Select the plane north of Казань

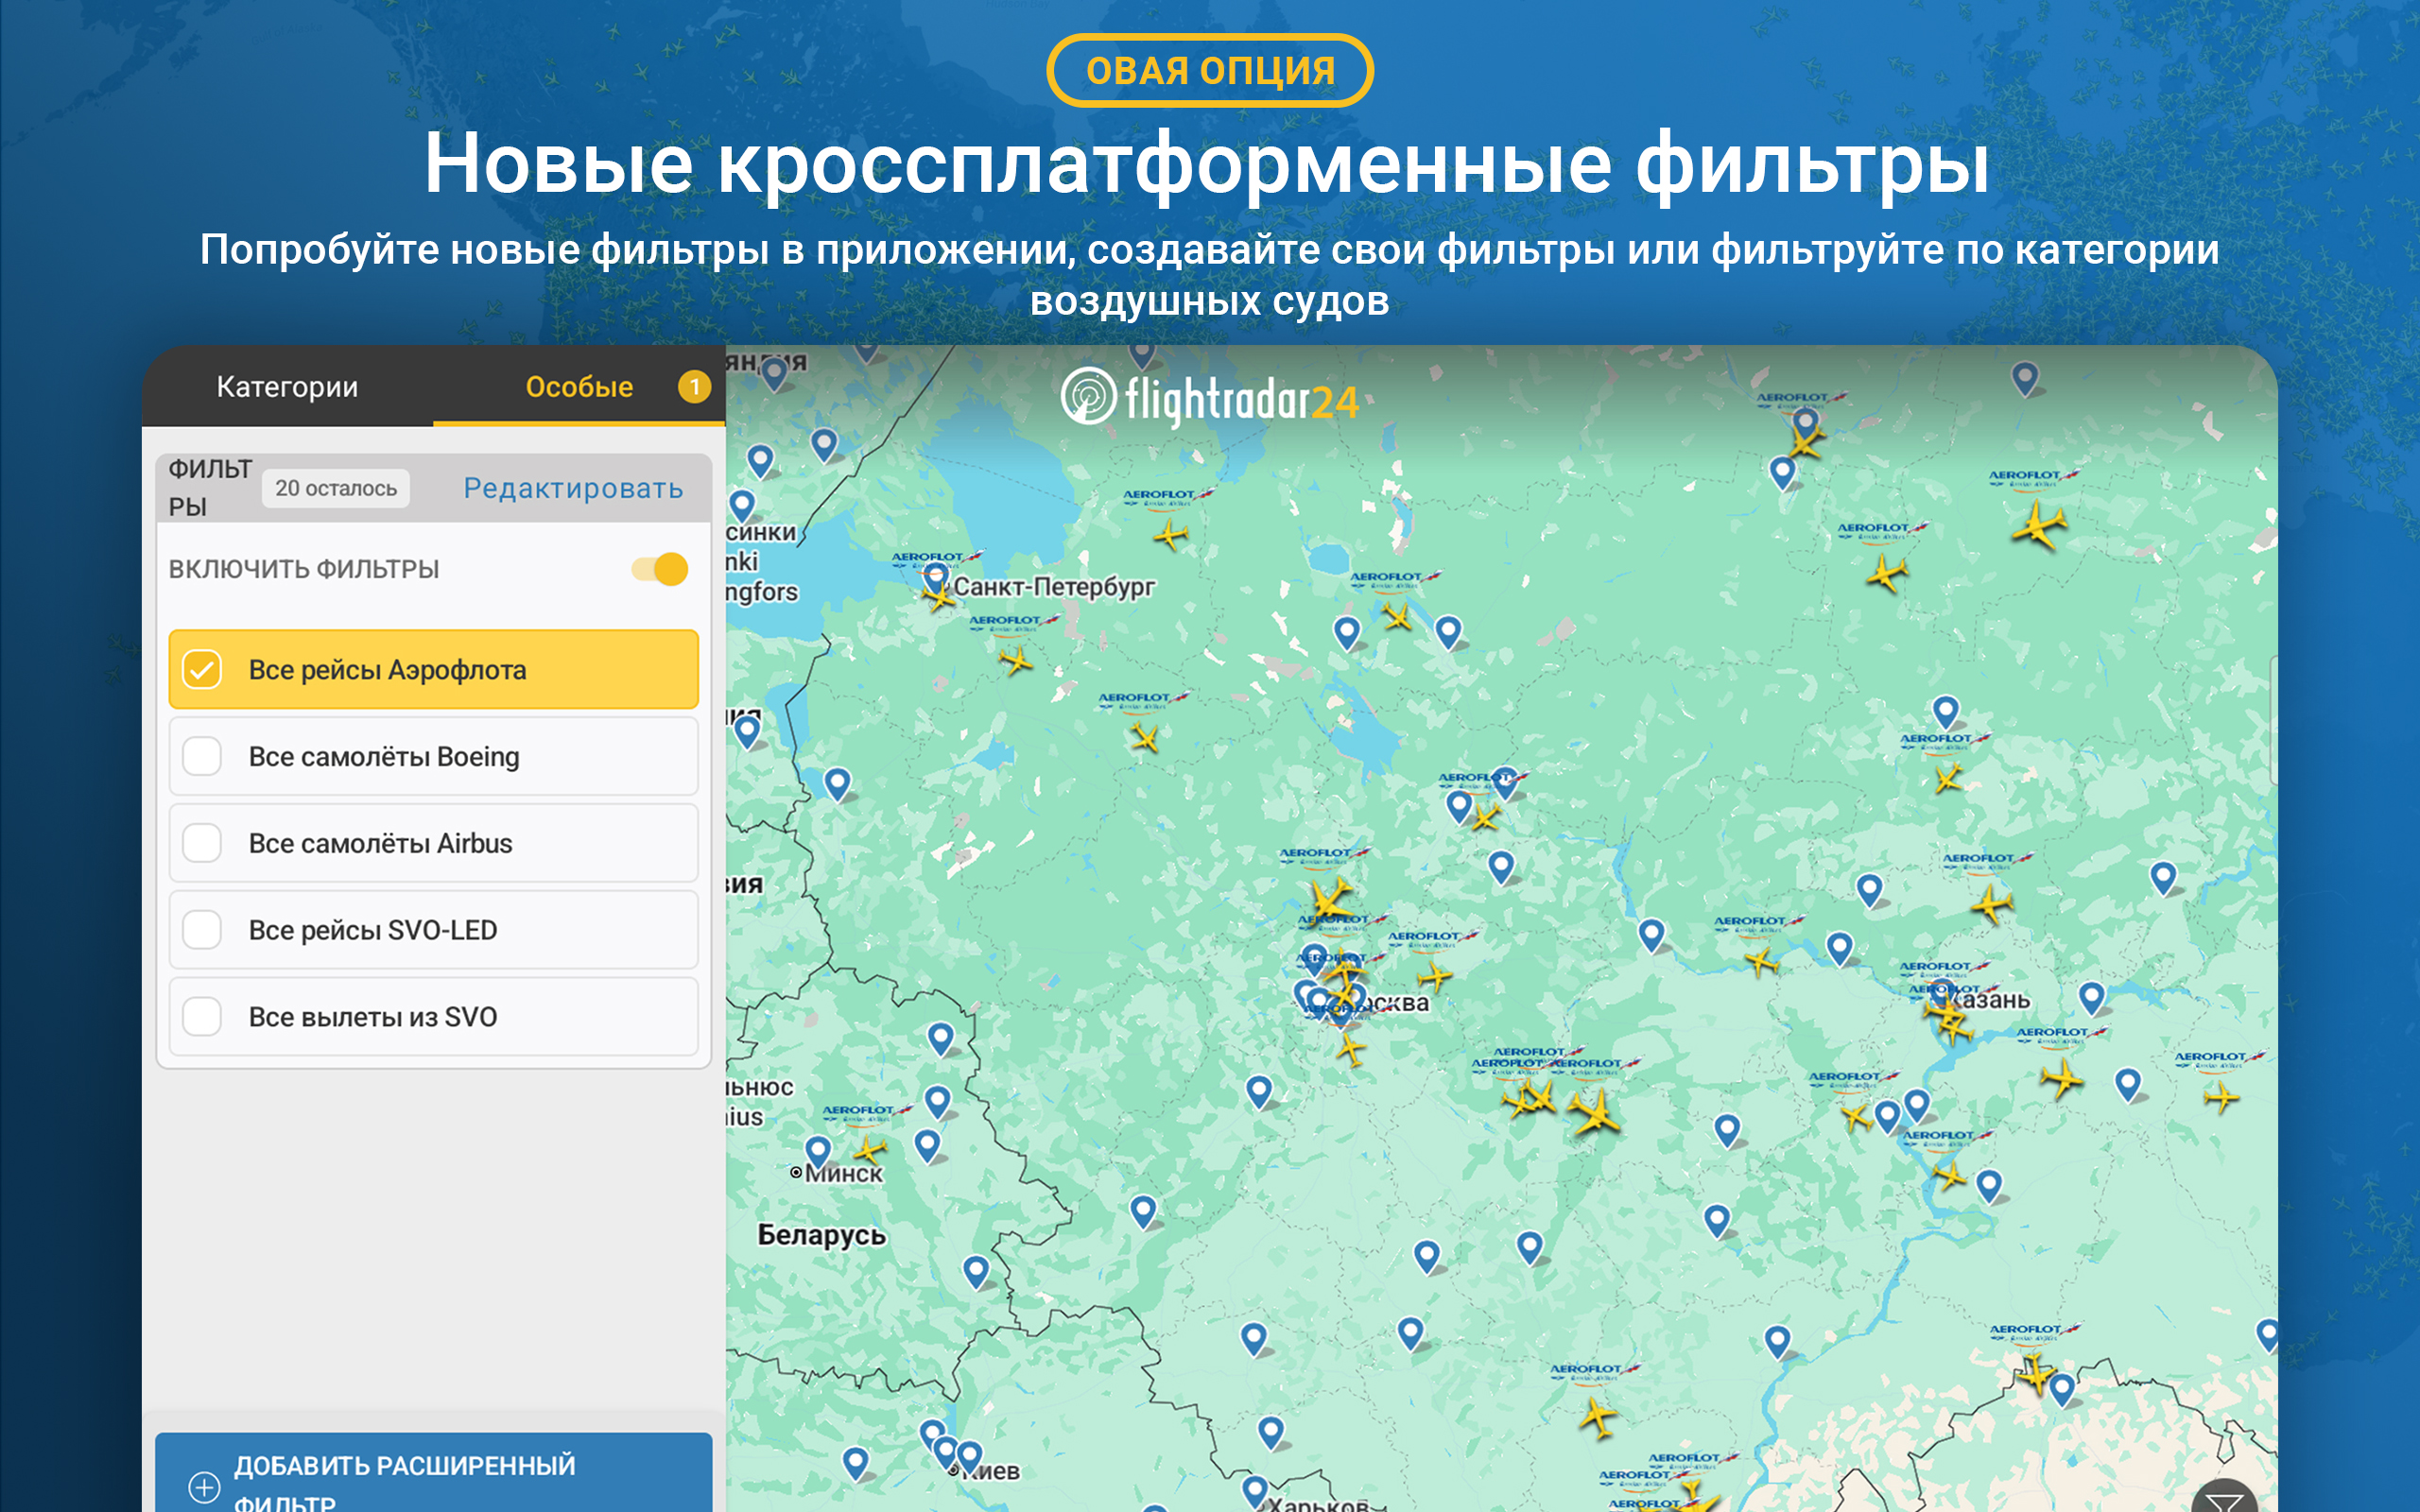1992,904
